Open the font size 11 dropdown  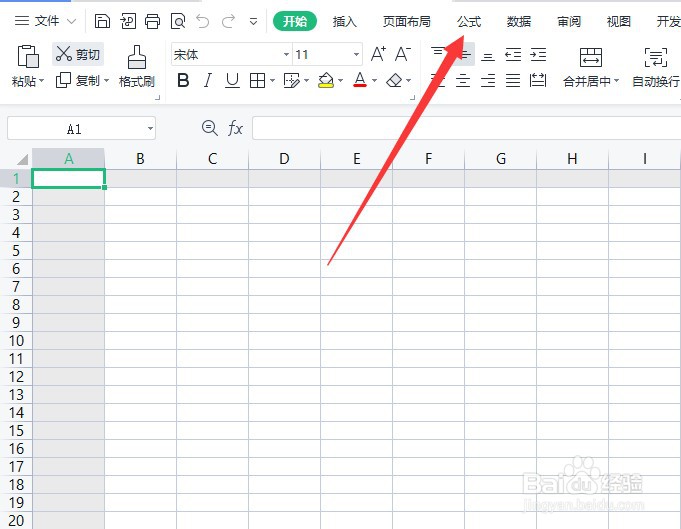pyautogui.click(x=356, y=54)
